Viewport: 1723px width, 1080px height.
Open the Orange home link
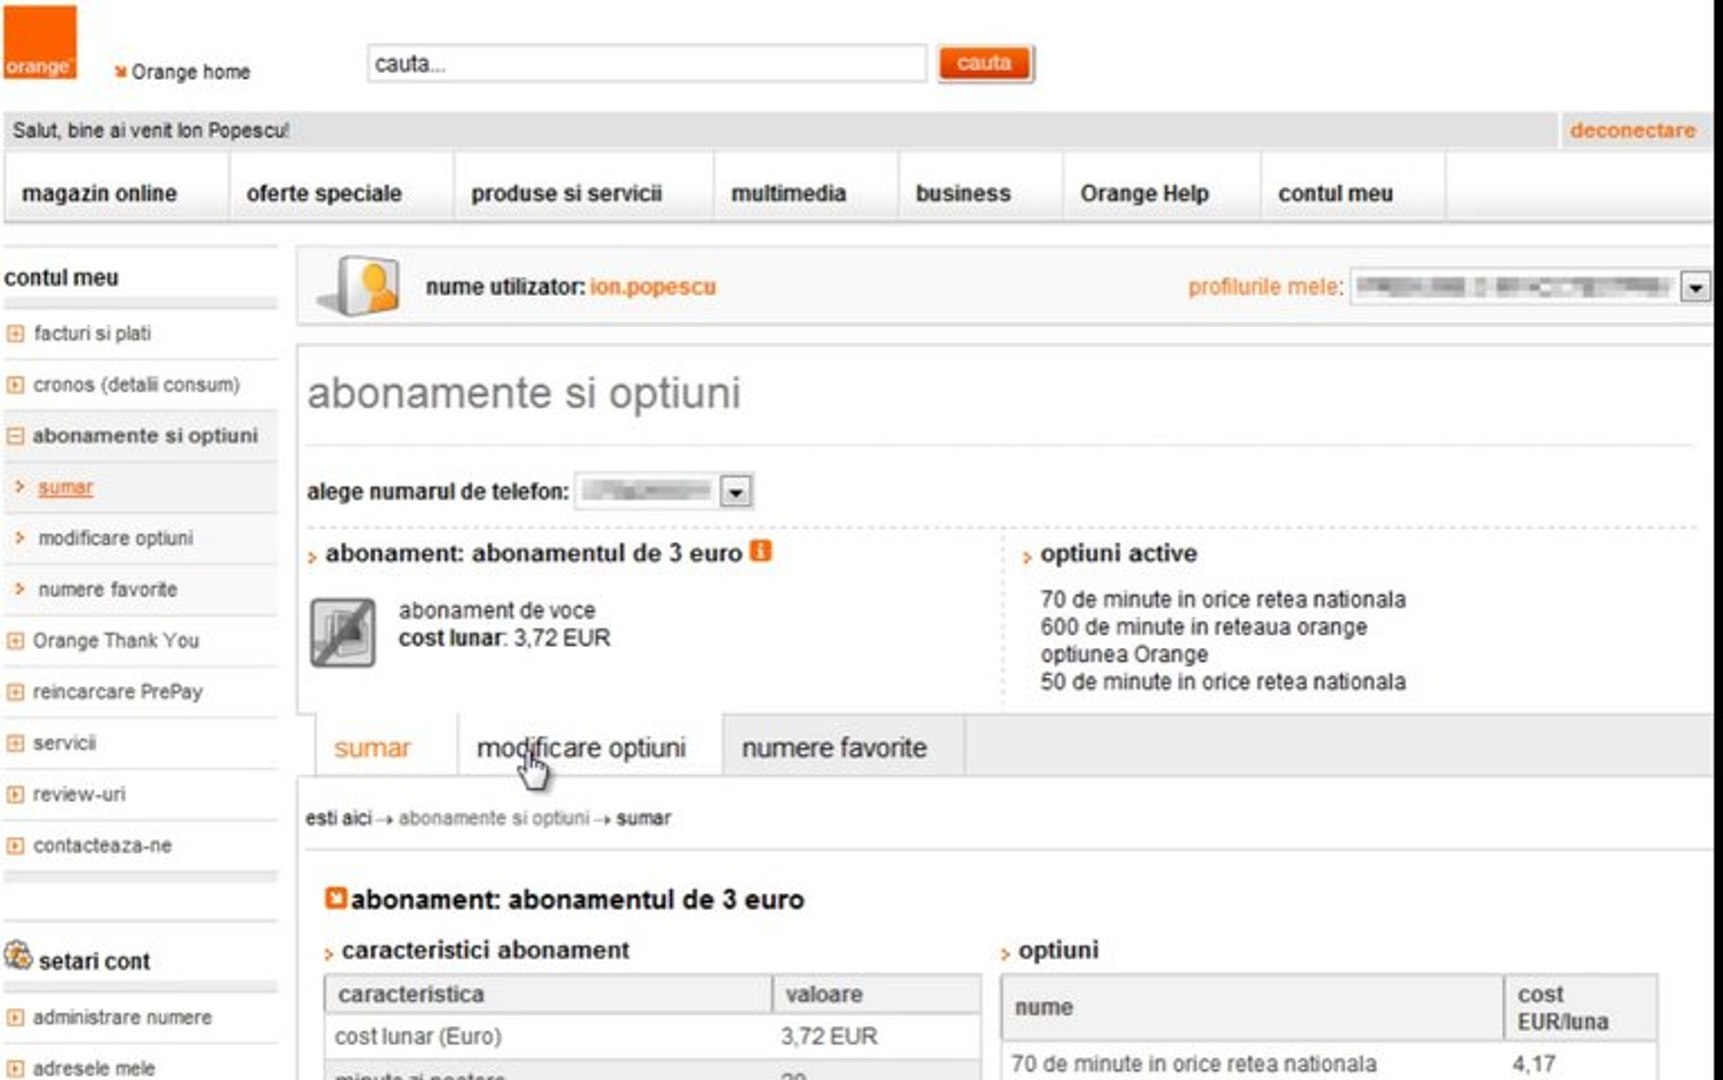click(x=190, y=72)
